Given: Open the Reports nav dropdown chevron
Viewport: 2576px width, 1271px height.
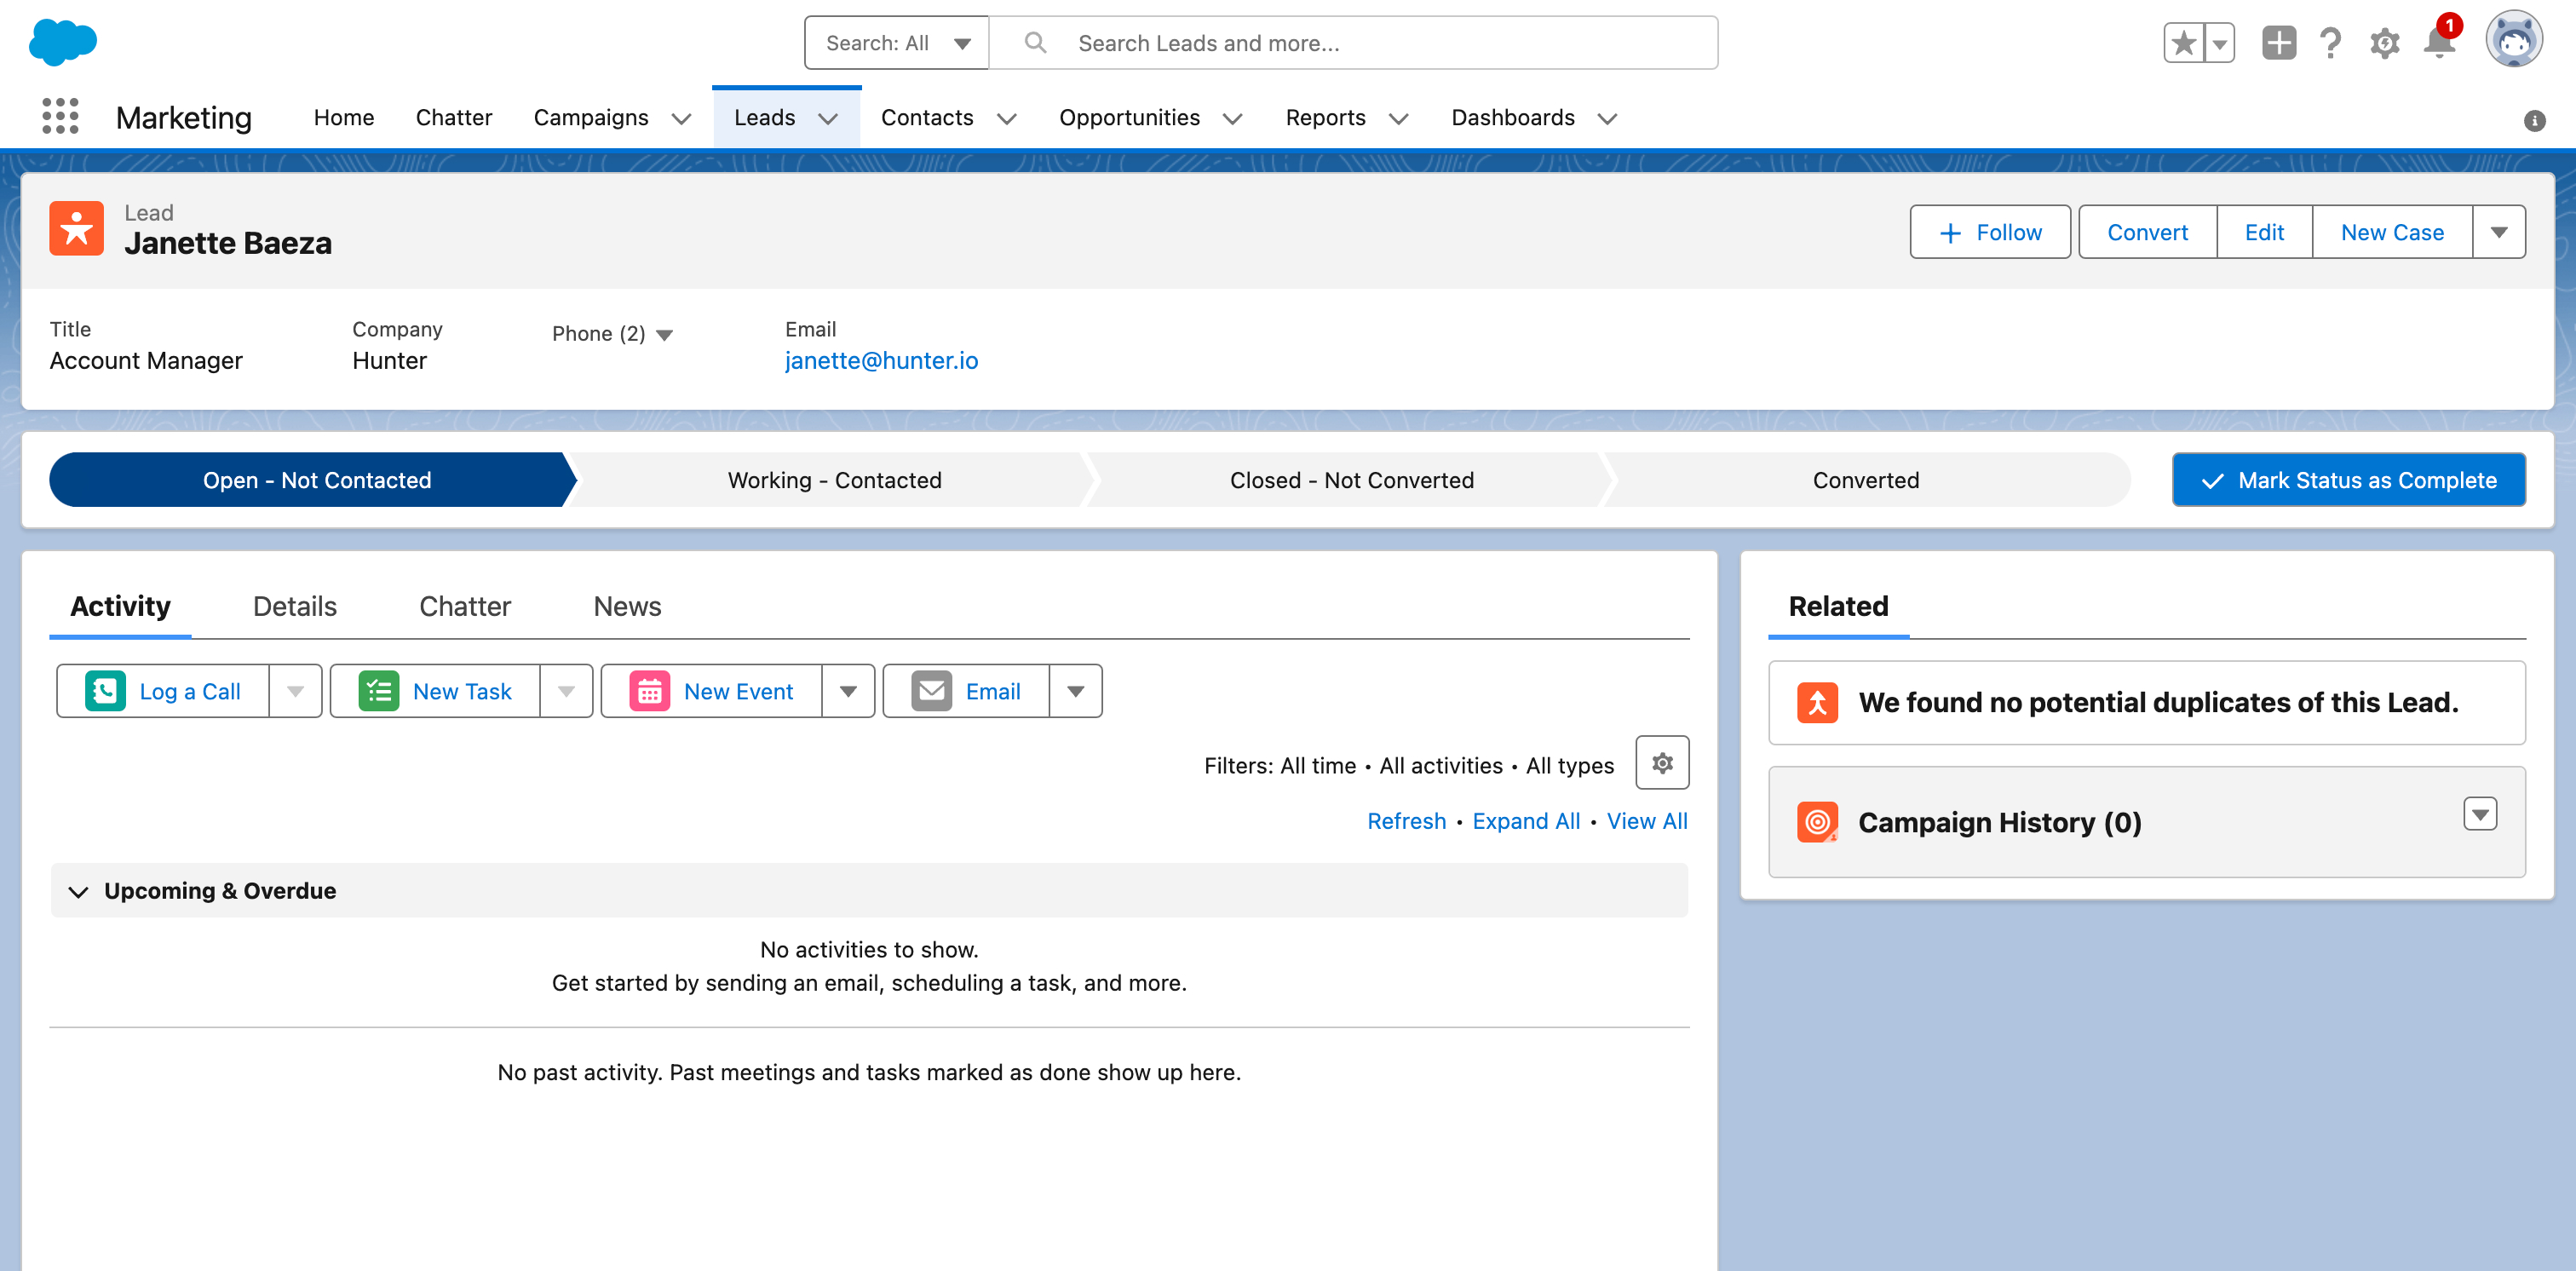Looking at the screenshot, I should pos(1398,119).
